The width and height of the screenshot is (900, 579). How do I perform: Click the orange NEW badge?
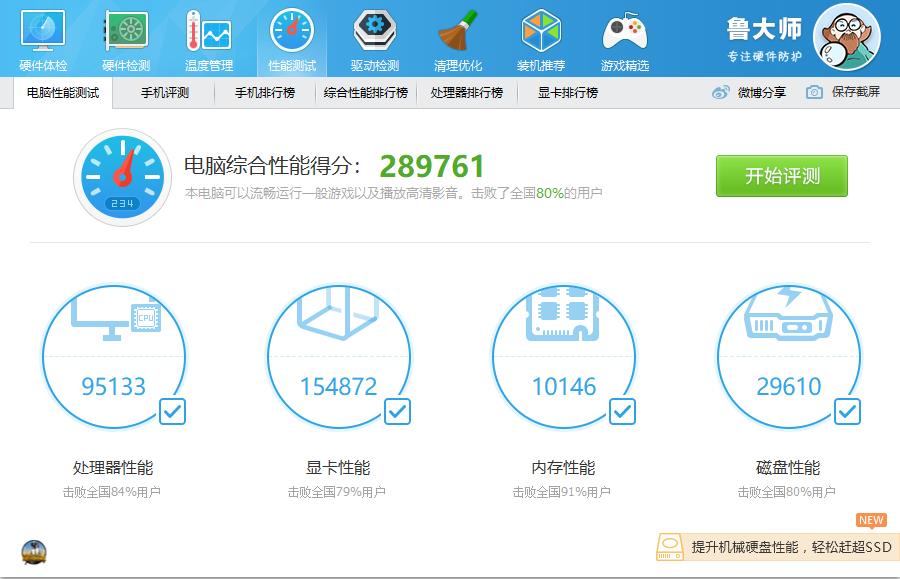(871, 520)
